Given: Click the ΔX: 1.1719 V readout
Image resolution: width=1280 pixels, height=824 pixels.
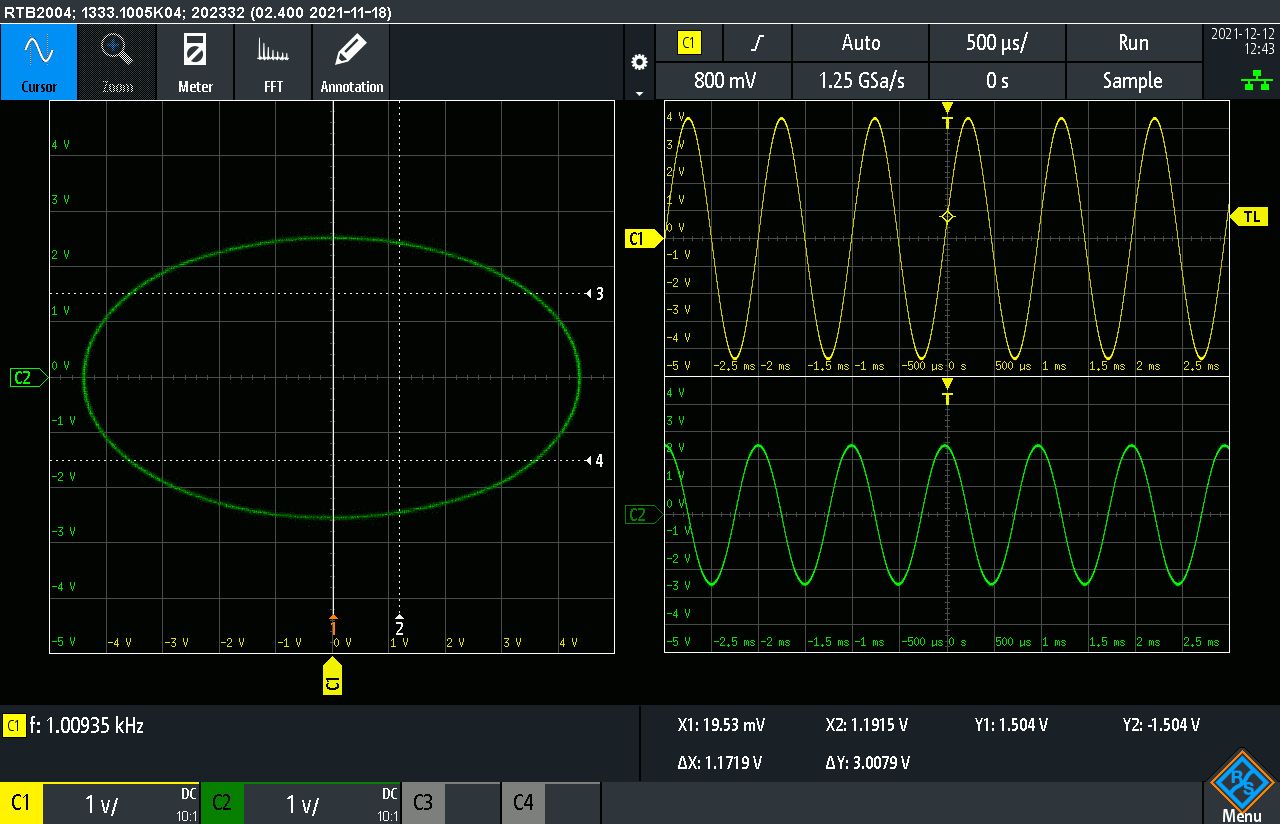Looking at the screenshot, I should click(x=719, y=763).
